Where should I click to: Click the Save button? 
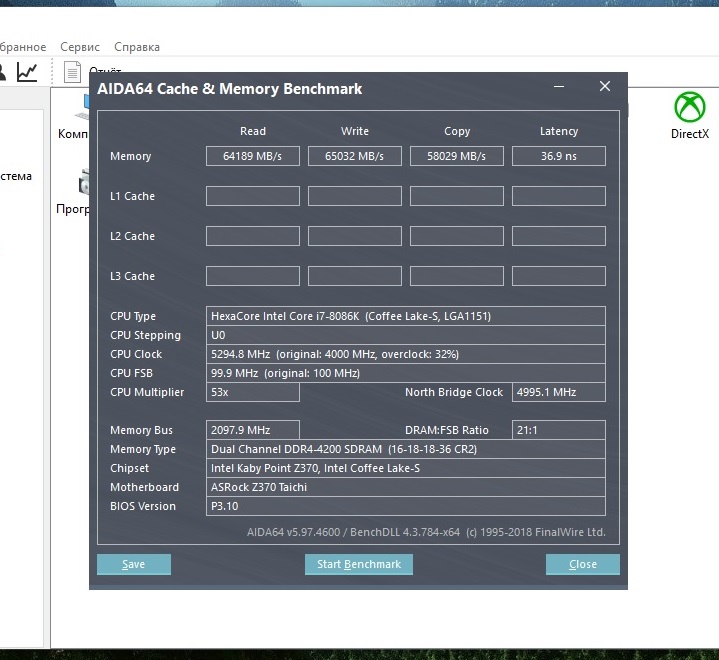coord(133,564)
